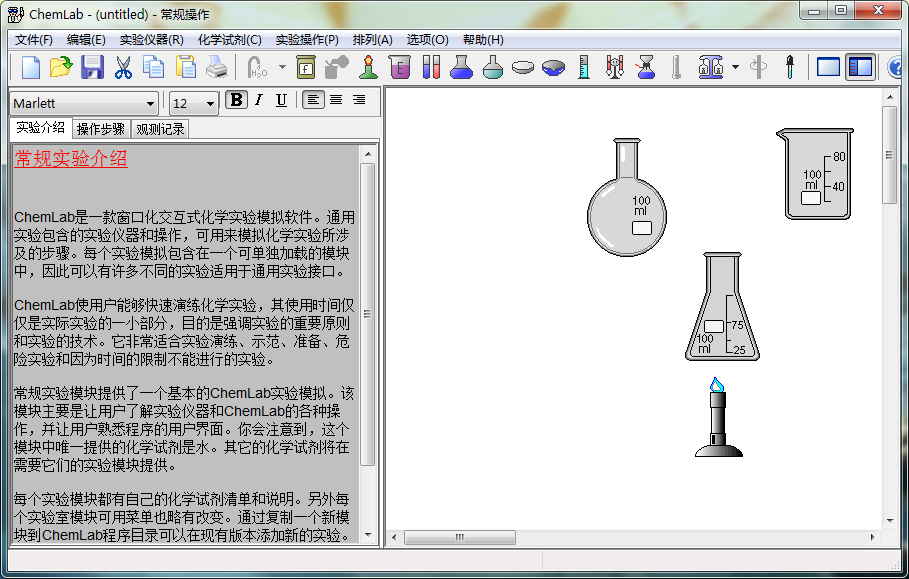Click the lab area horizontal scrollbar thumb
The height and width of the screenshot is (579, 909).
coord(460,537)
